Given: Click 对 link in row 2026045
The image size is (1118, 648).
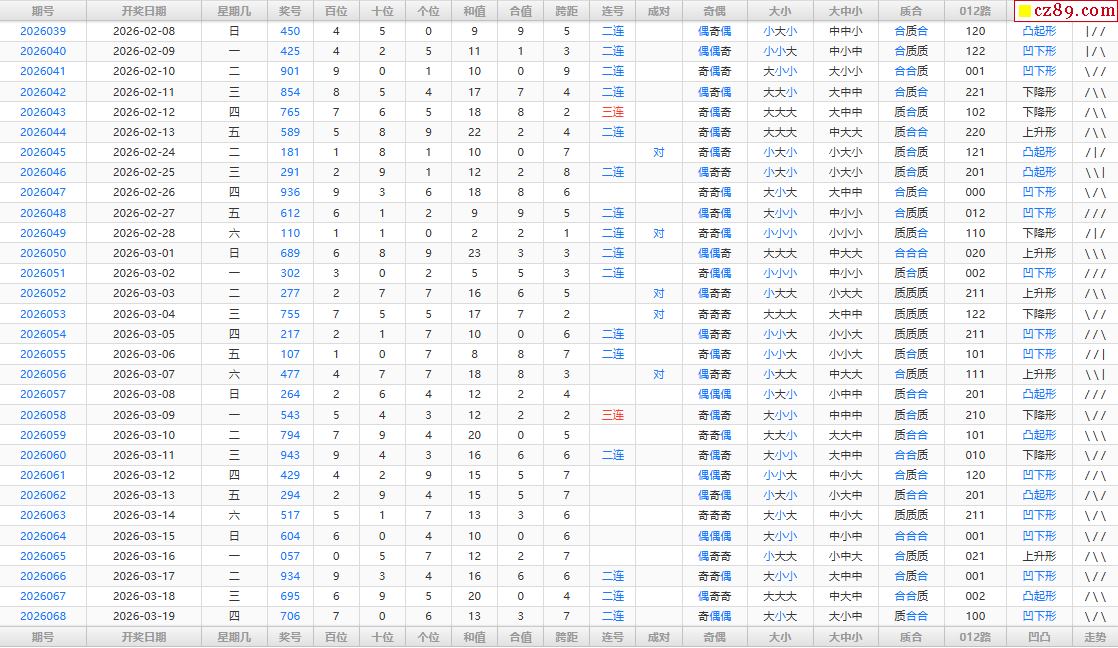Looking at the screenshot, I should (x=659, y=152).
